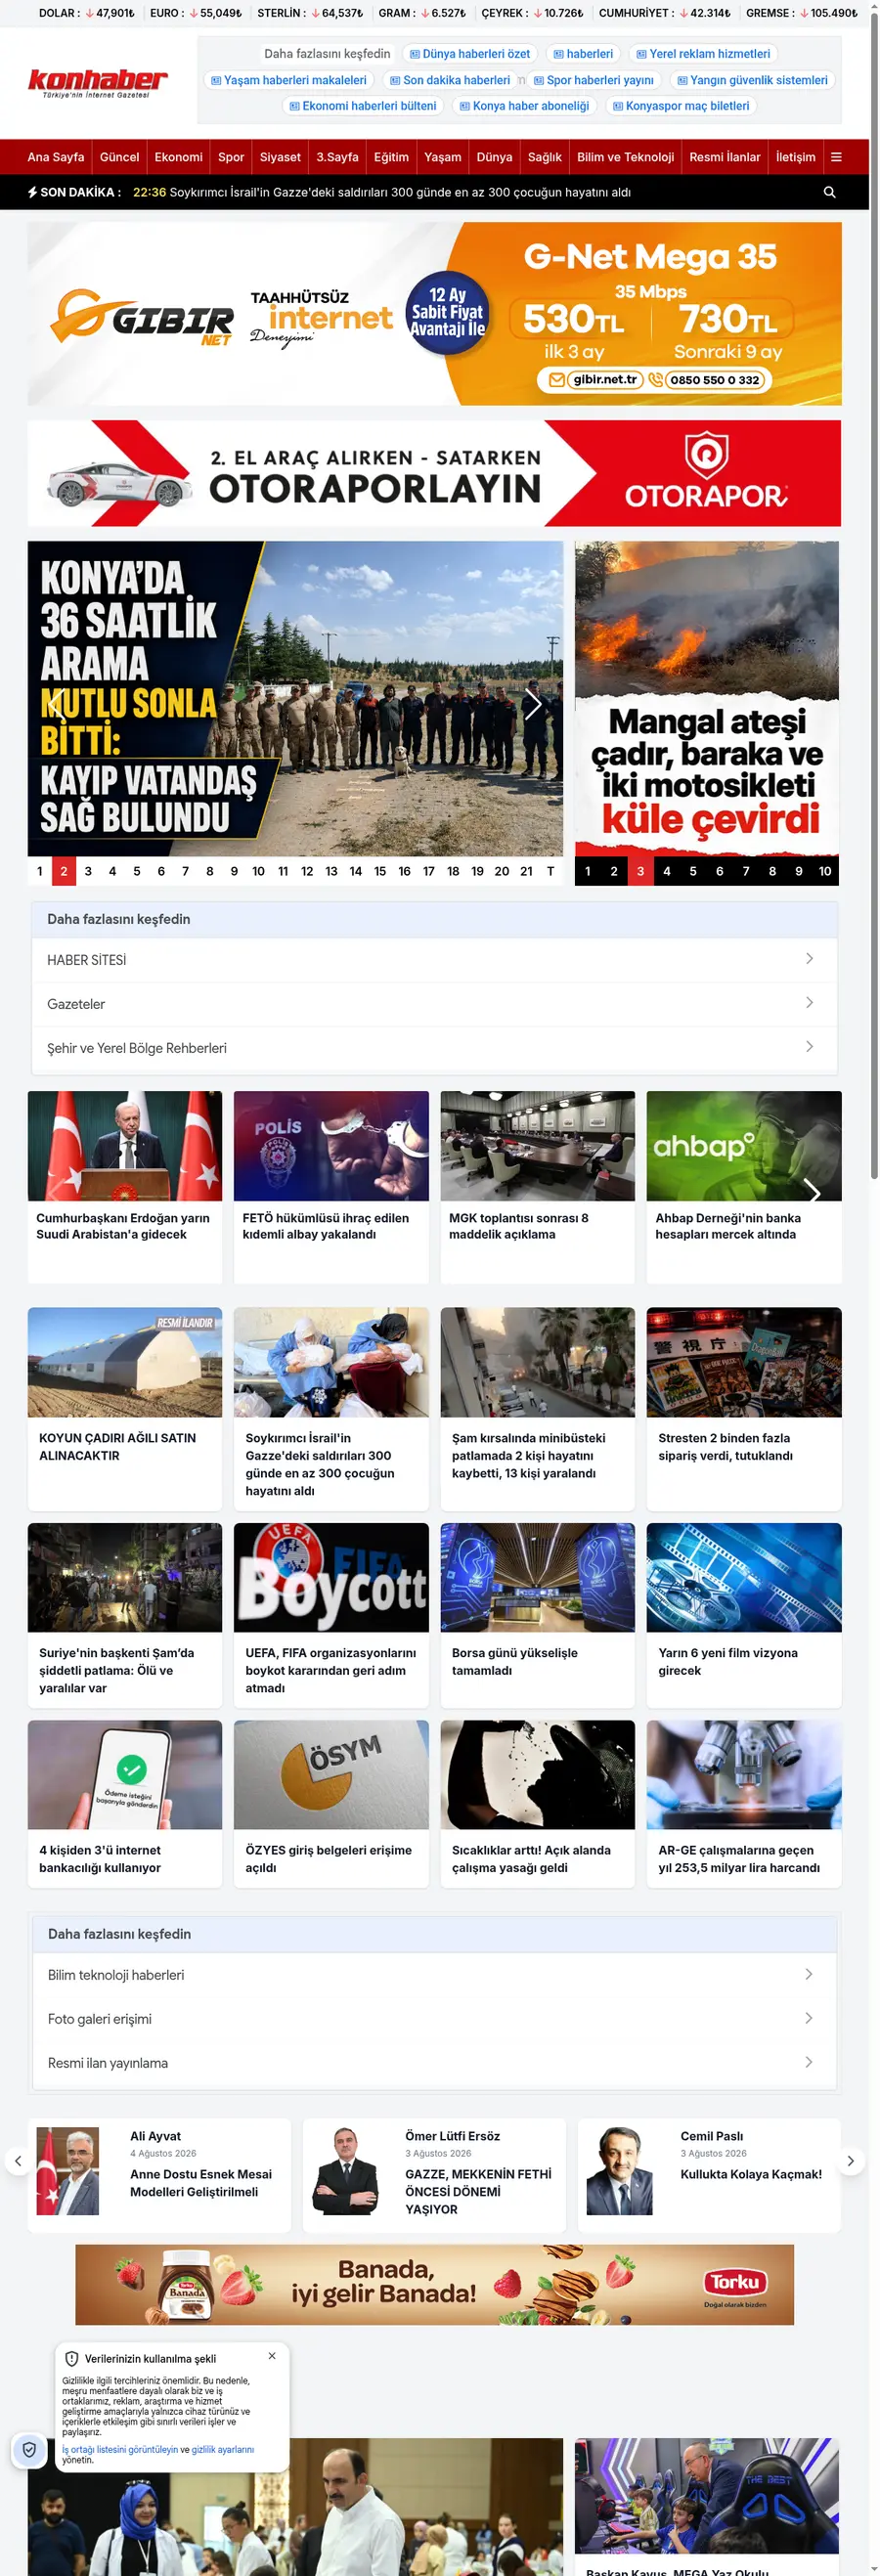
Task: Select slide 21 in main slider pagination
Action: point(526,871)
